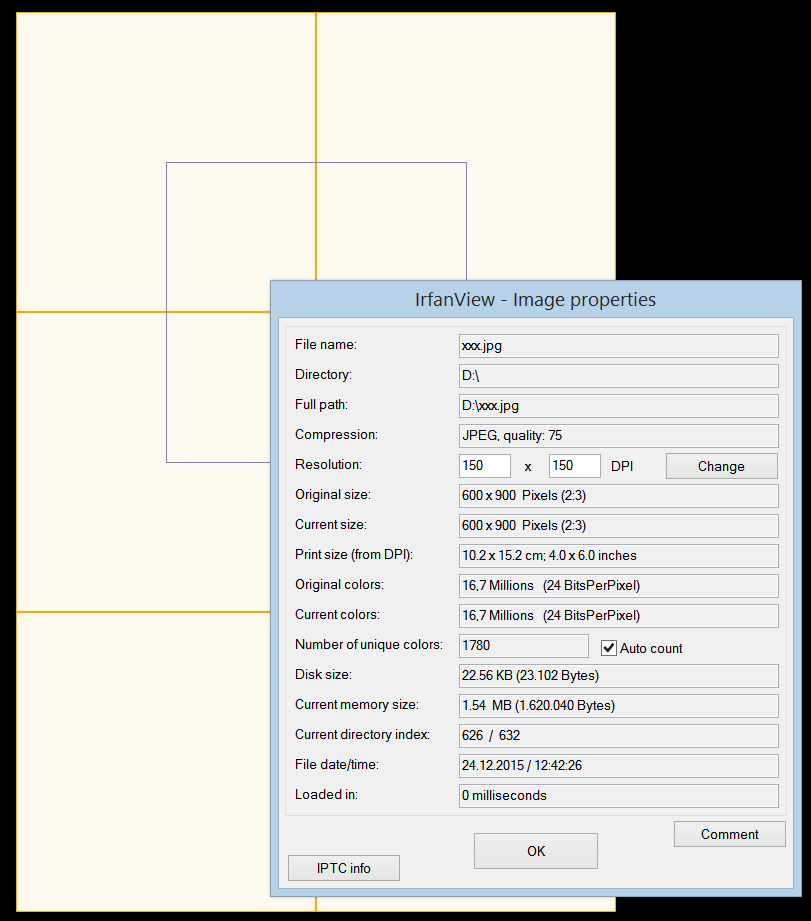Image resolution: width=811 pixels, height=921 pixels.
Task: Click the Original size value field
Action: click(618, 496)
